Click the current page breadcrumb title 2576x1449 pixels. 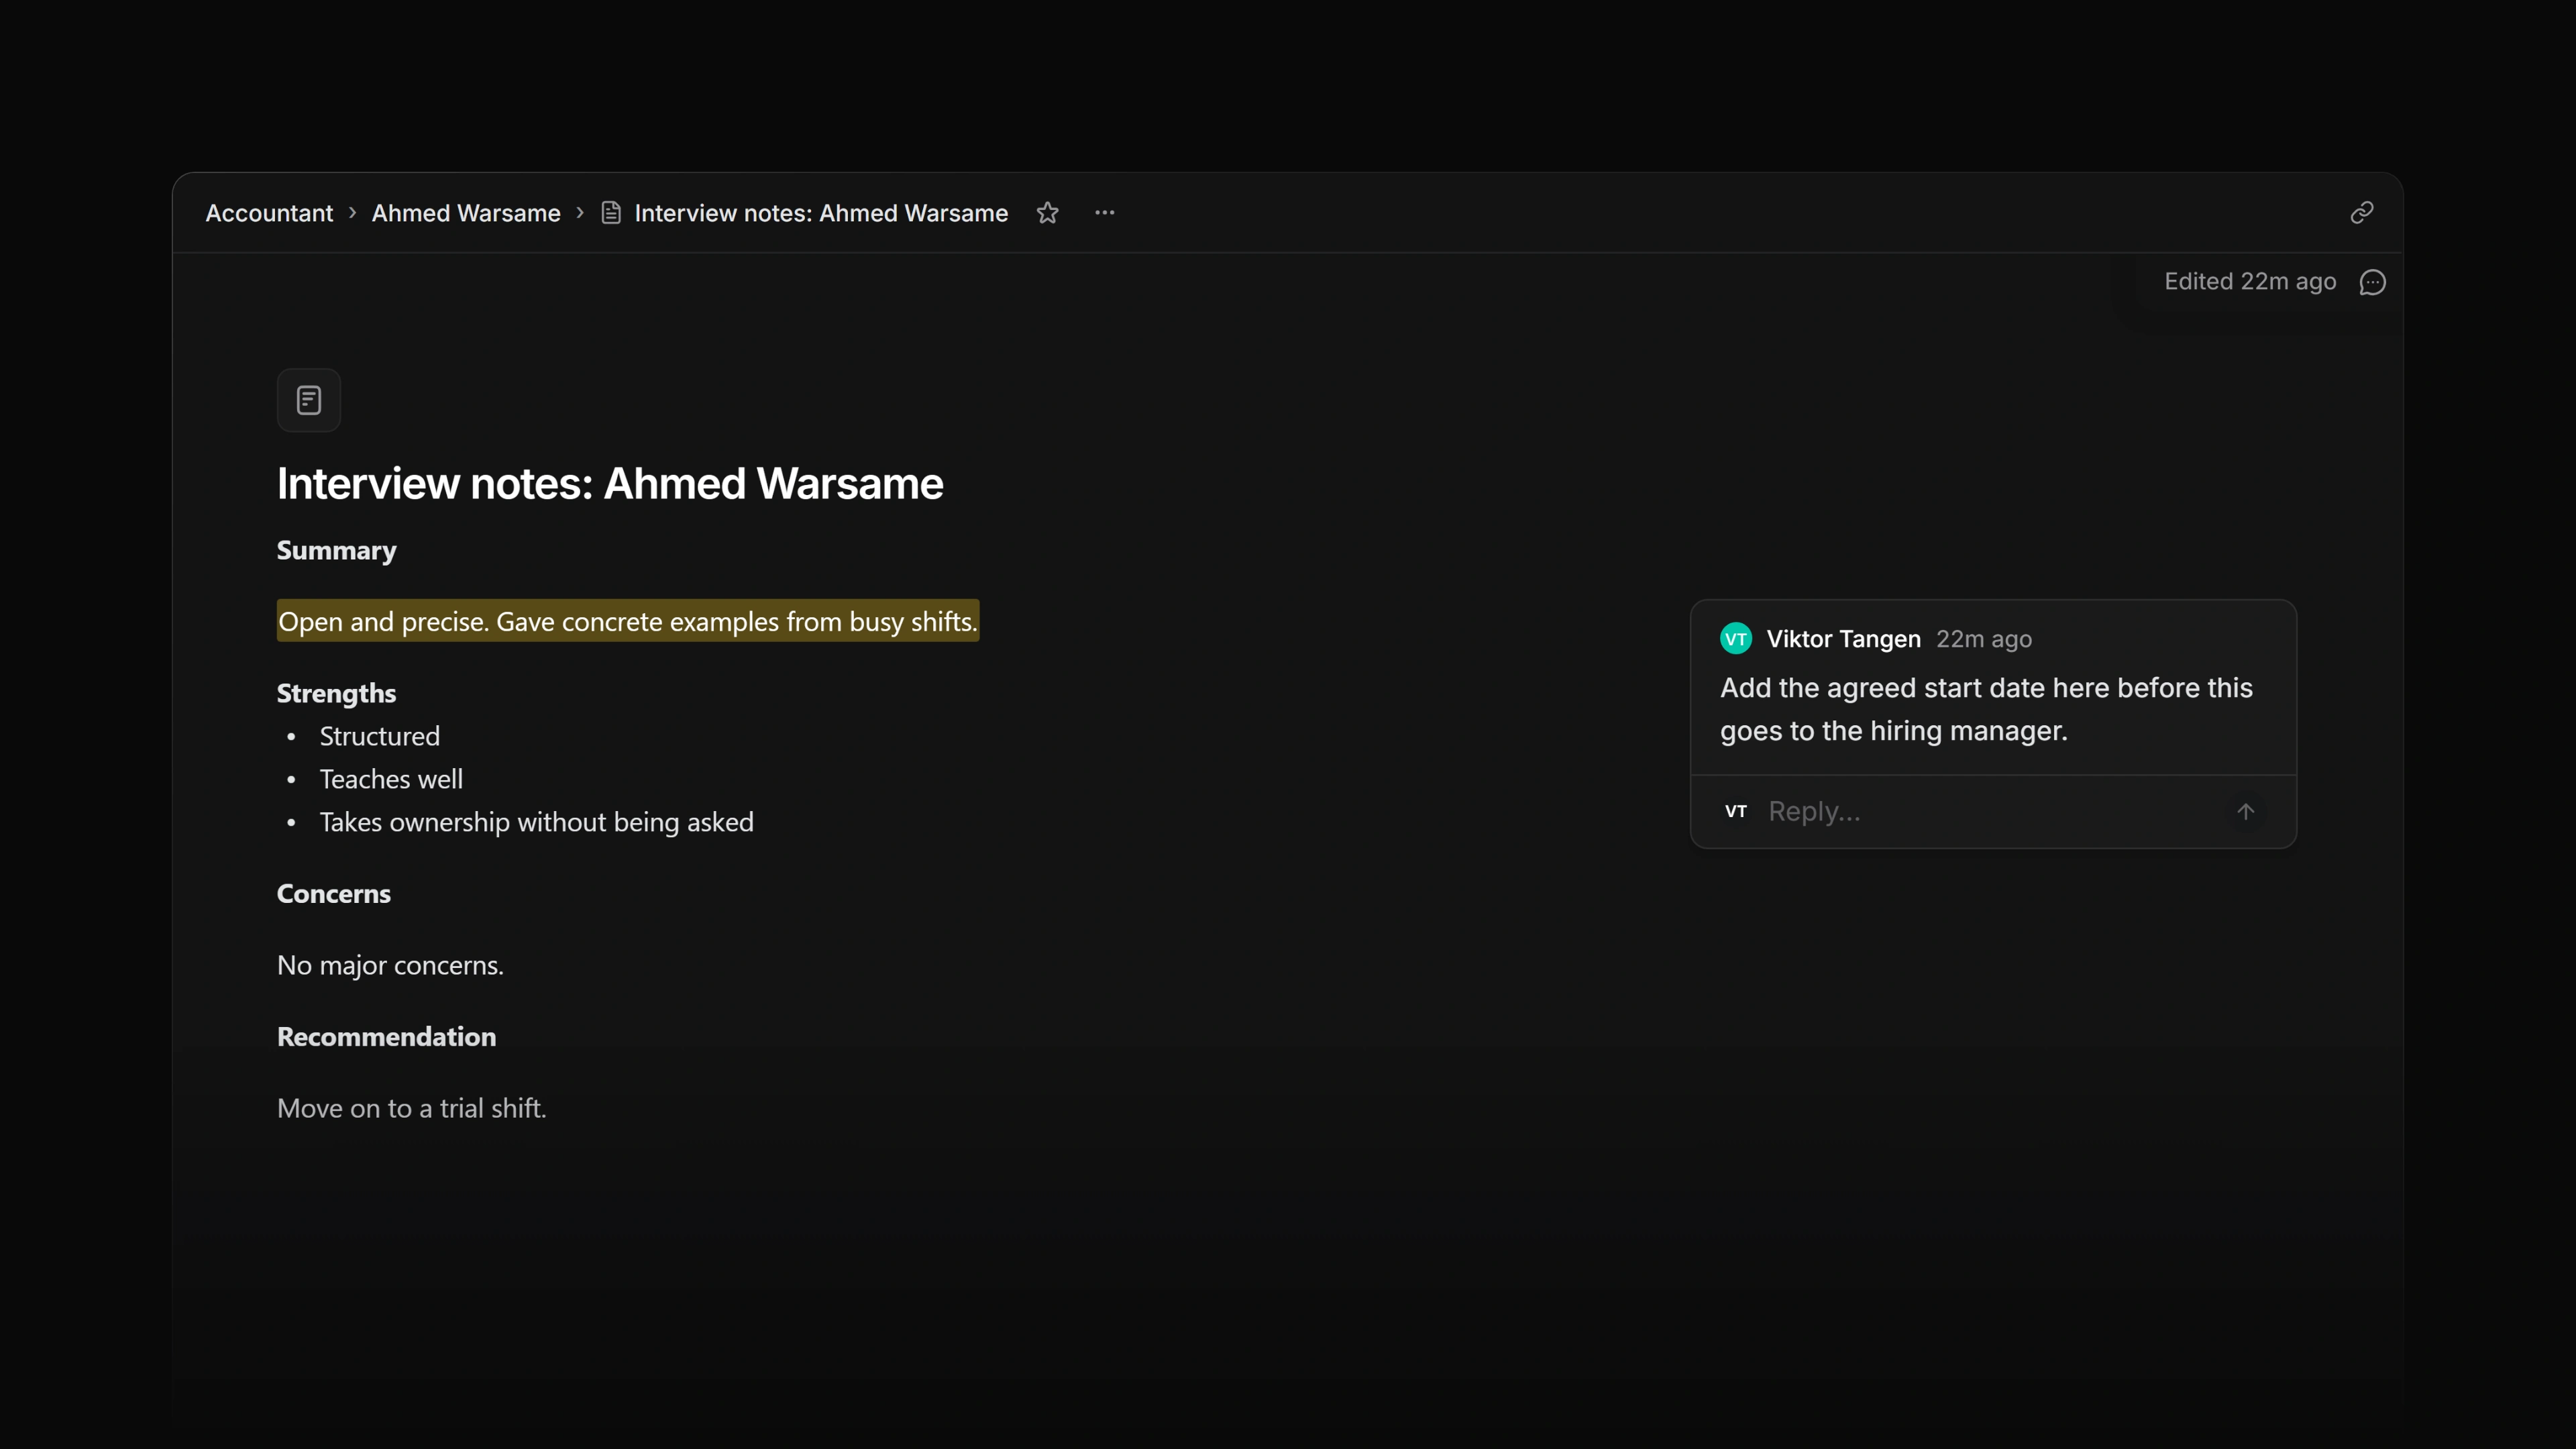click(x=821, y=213)
